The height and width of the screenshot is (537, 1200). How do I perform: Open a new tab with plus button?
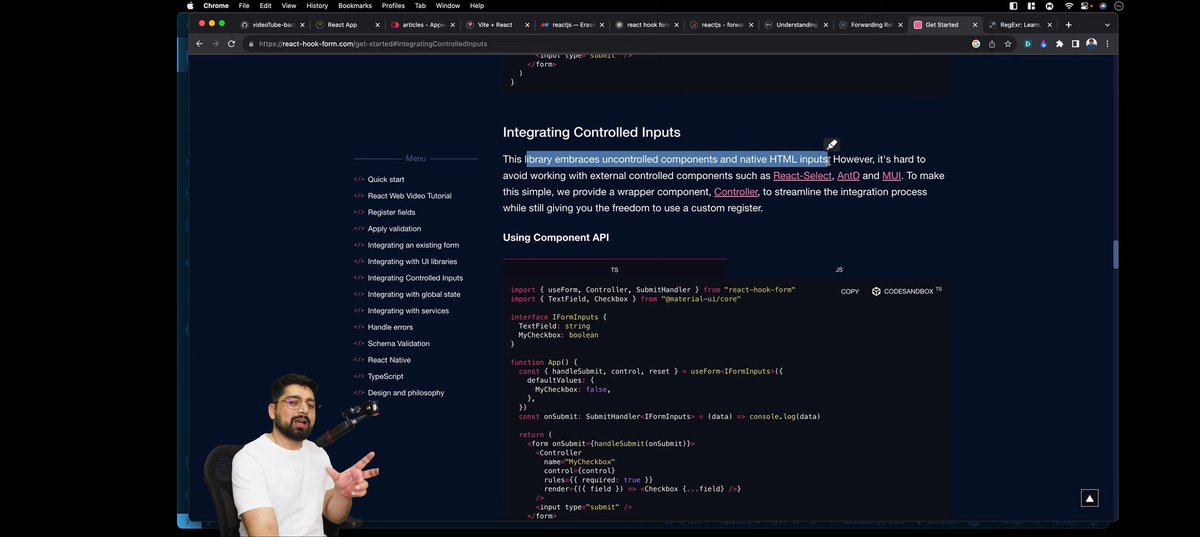[x=1069, y=24]
